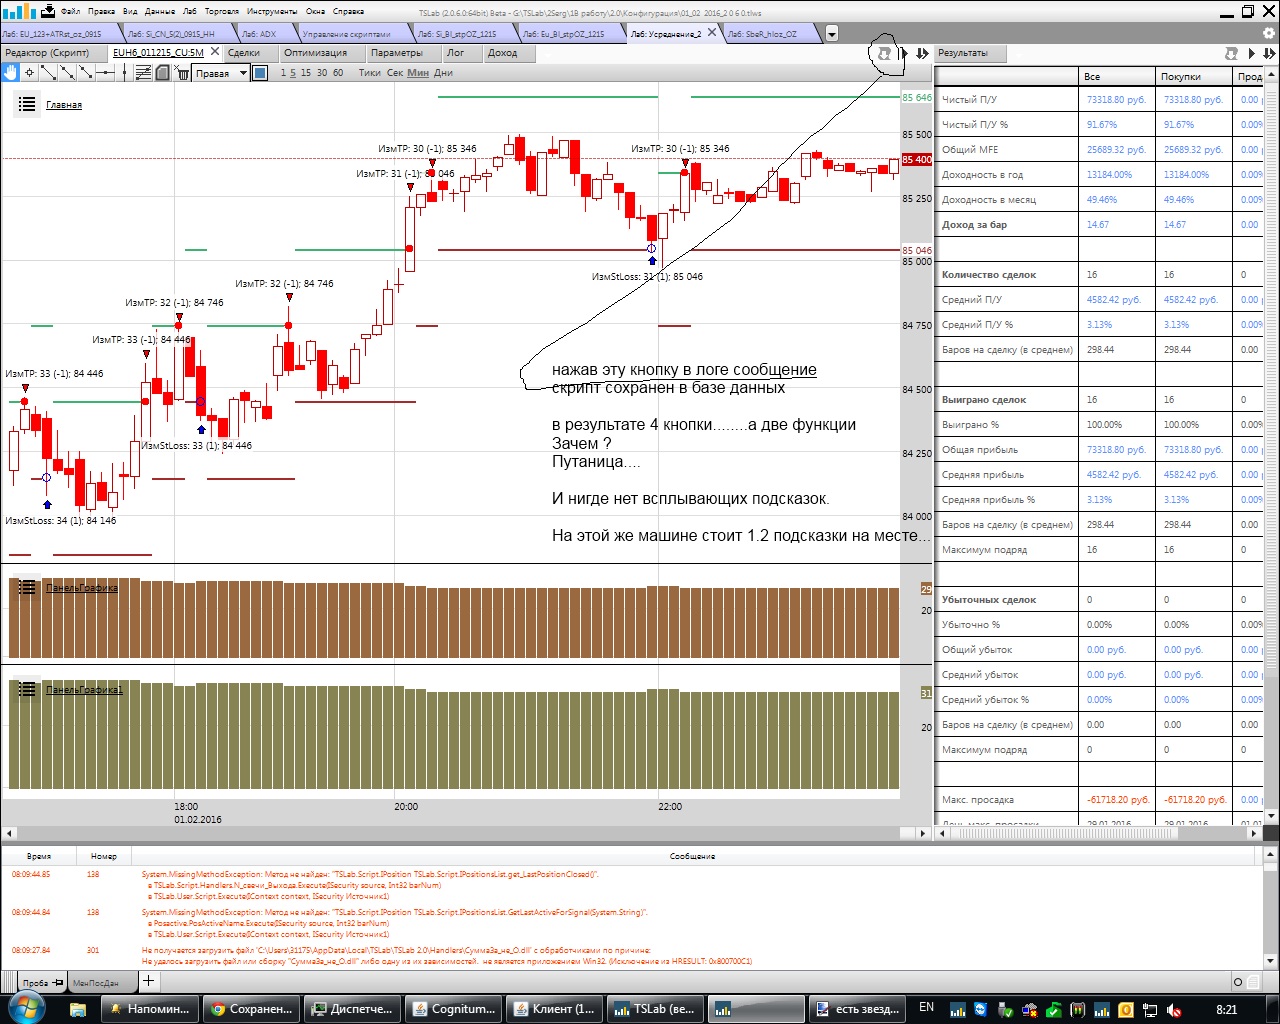This screenshot has width=1280, height=1024.
Task: Click the ПанельГрафика1 pane link
Action: click(85, 690)
